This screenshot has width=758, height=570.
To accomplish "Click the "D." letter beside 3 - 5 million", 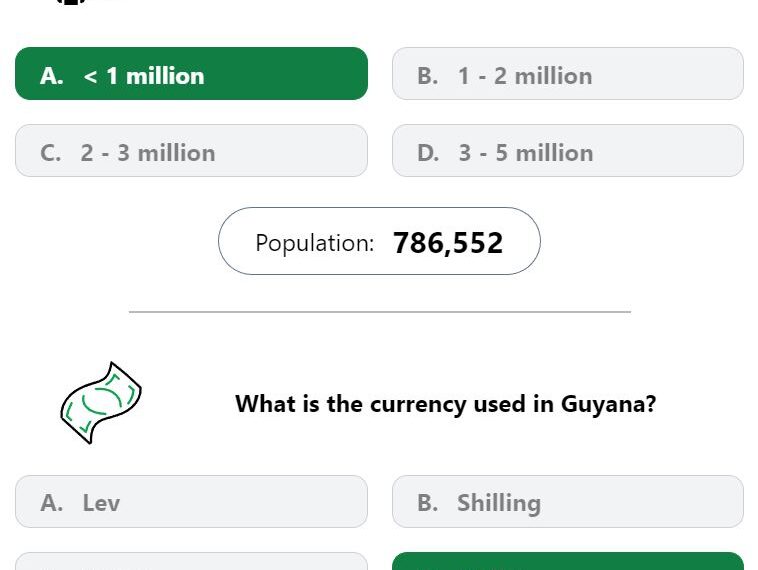I will (x=428, y=153).
